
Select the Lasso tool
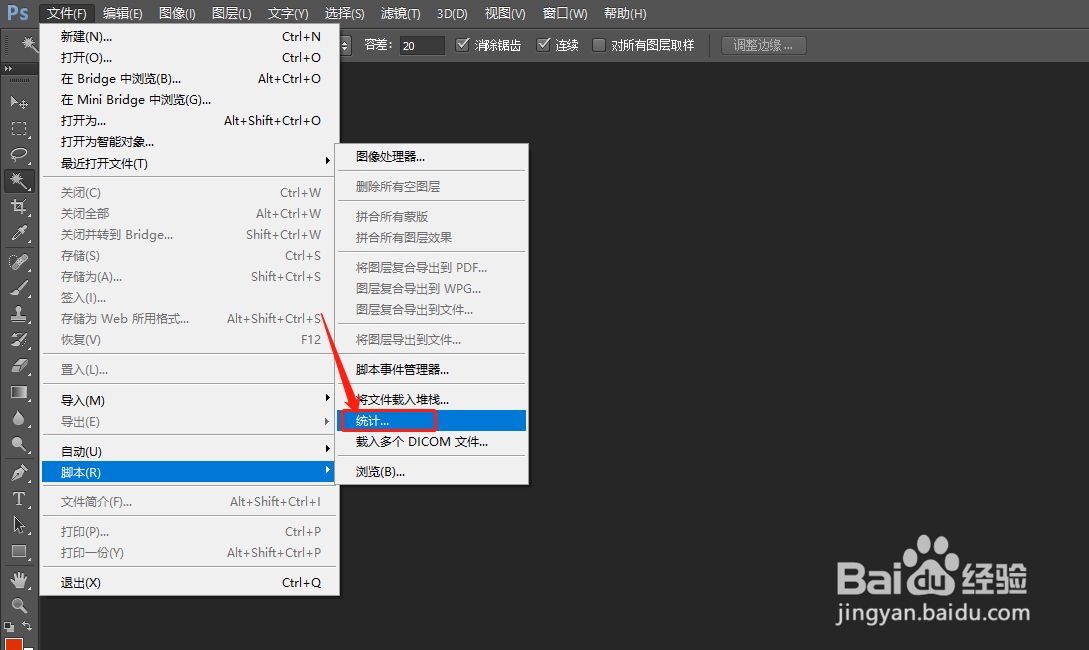pos(20,155)
